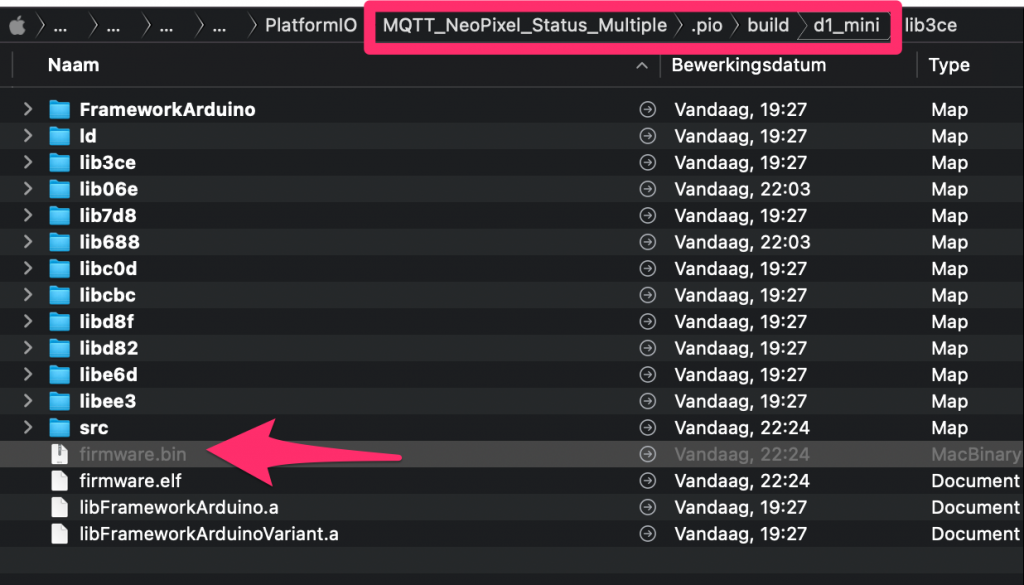The height and width of the screenshot is (585, 1024).
Task: Click sync status icon beside libFrameworkArduinoVariant.a
Action: pos(647,534)
